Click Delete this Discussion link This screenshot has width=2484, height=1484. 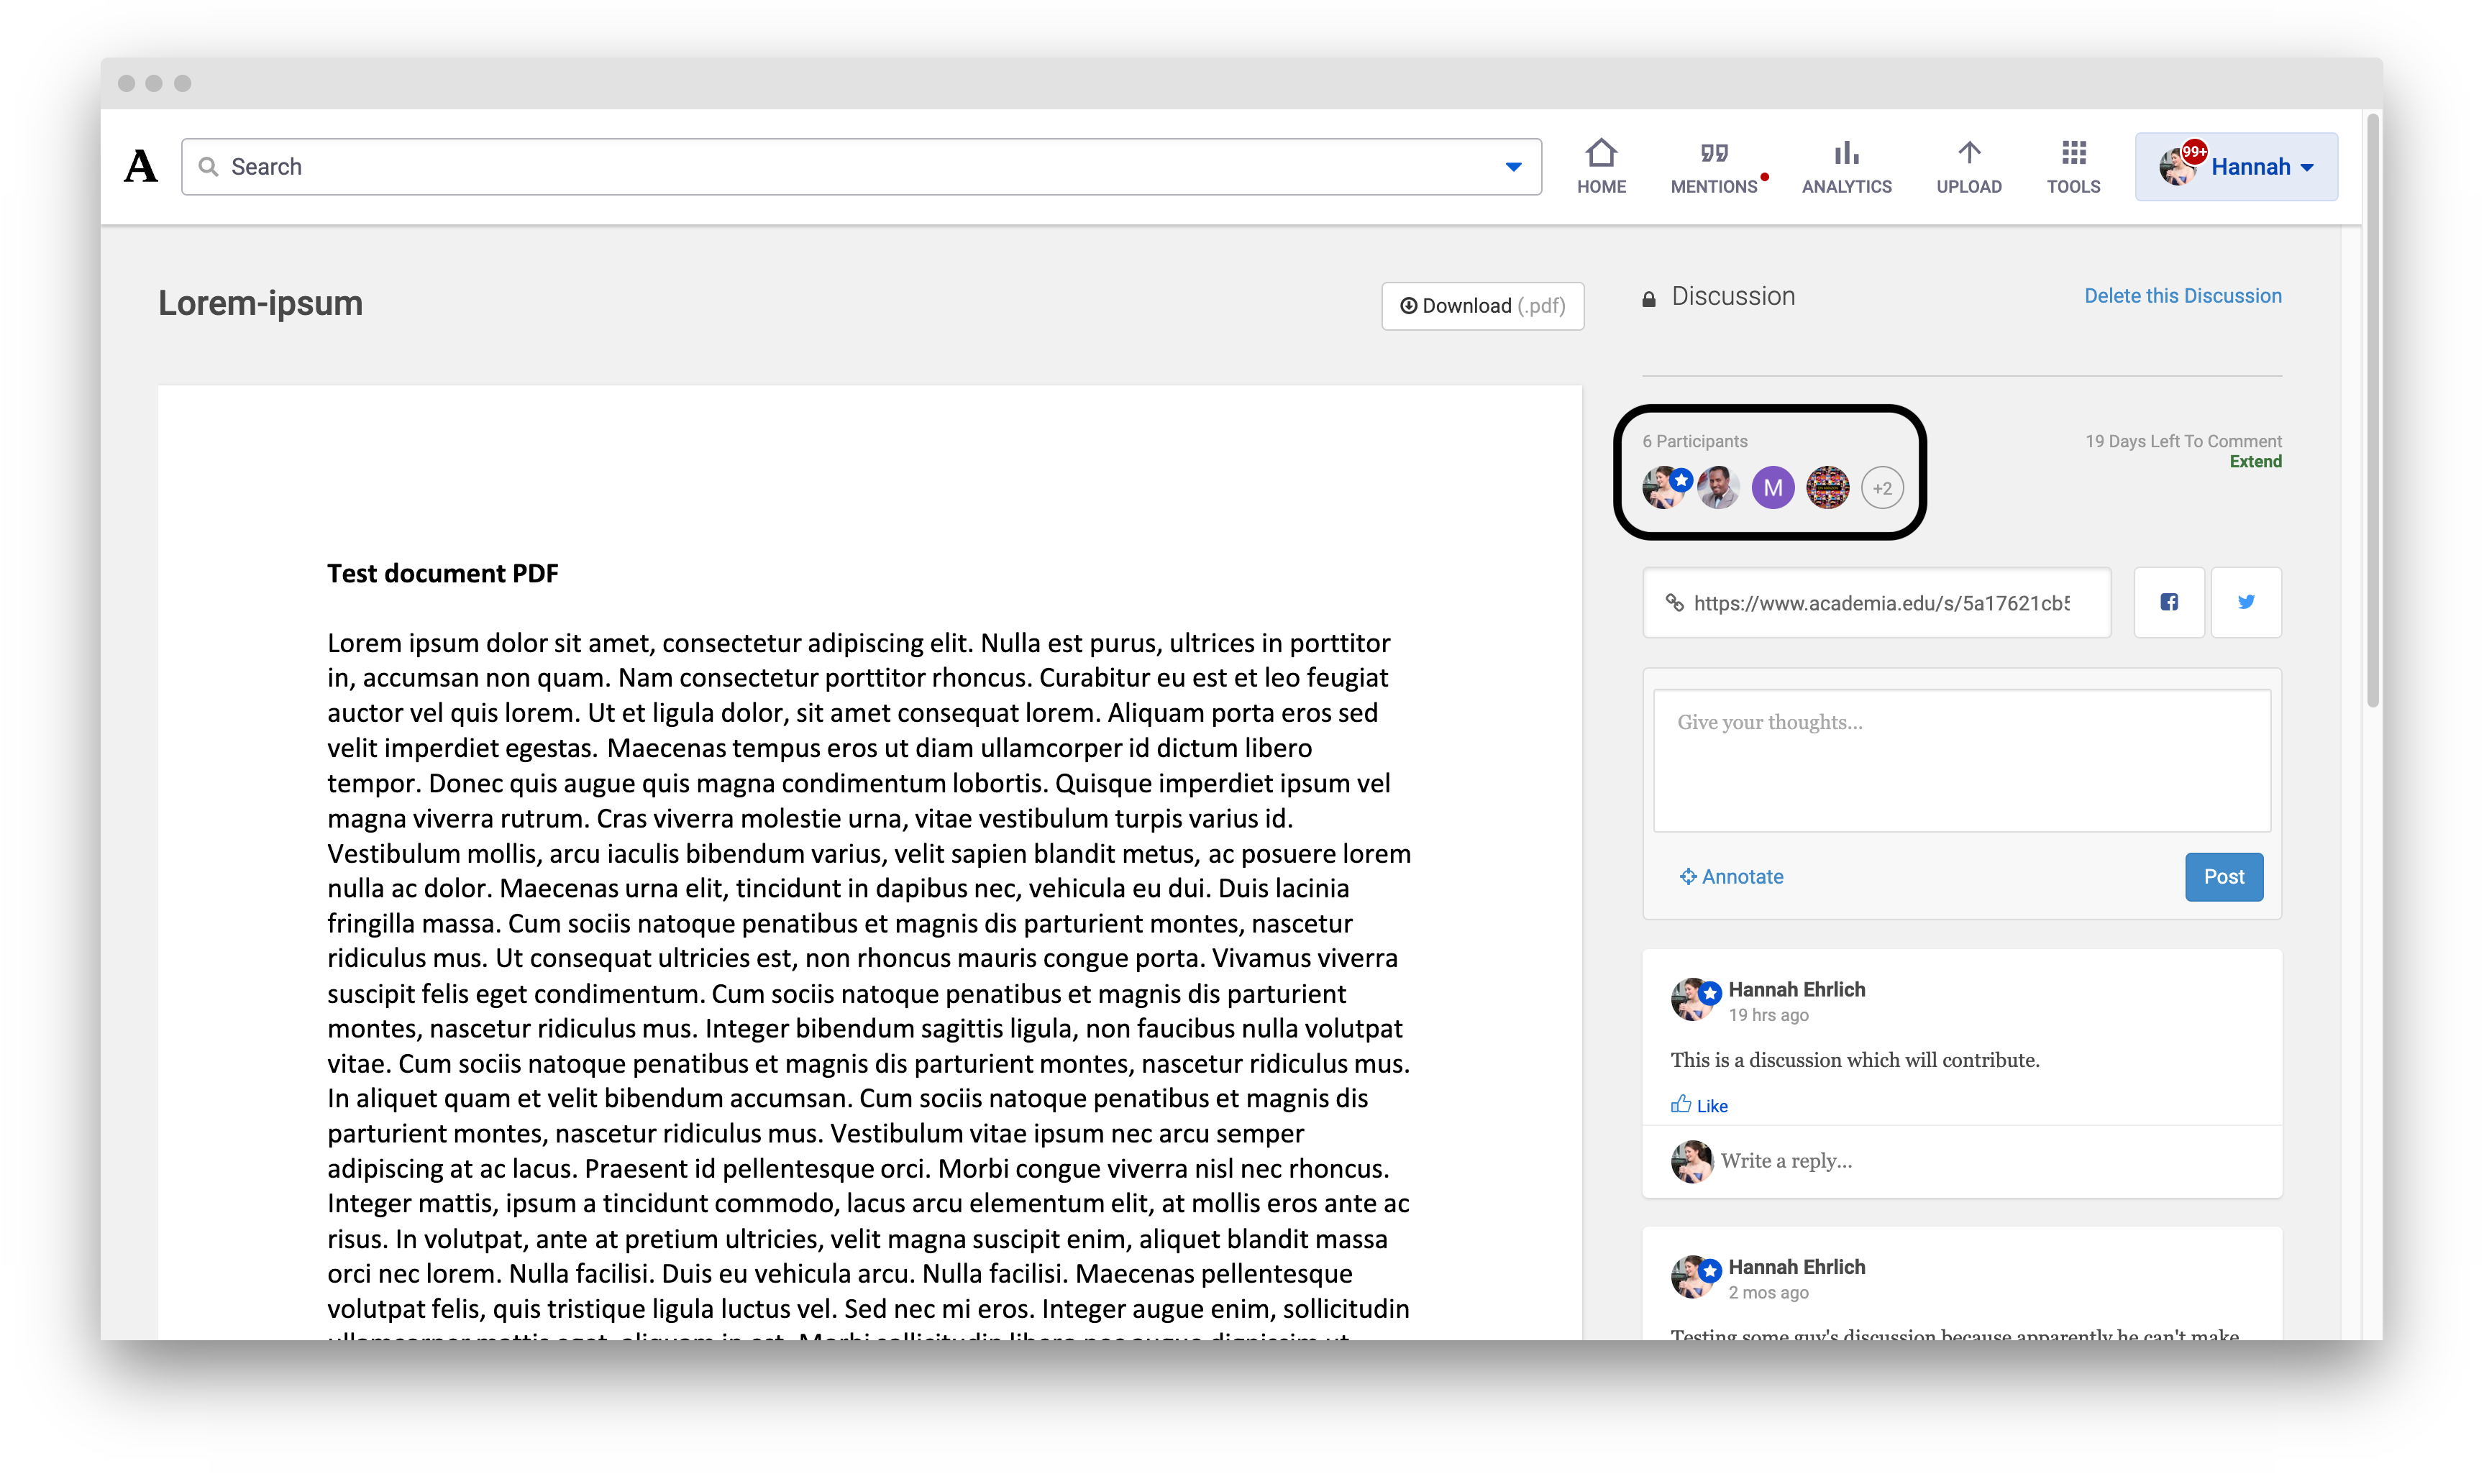tap(2182, 296)
